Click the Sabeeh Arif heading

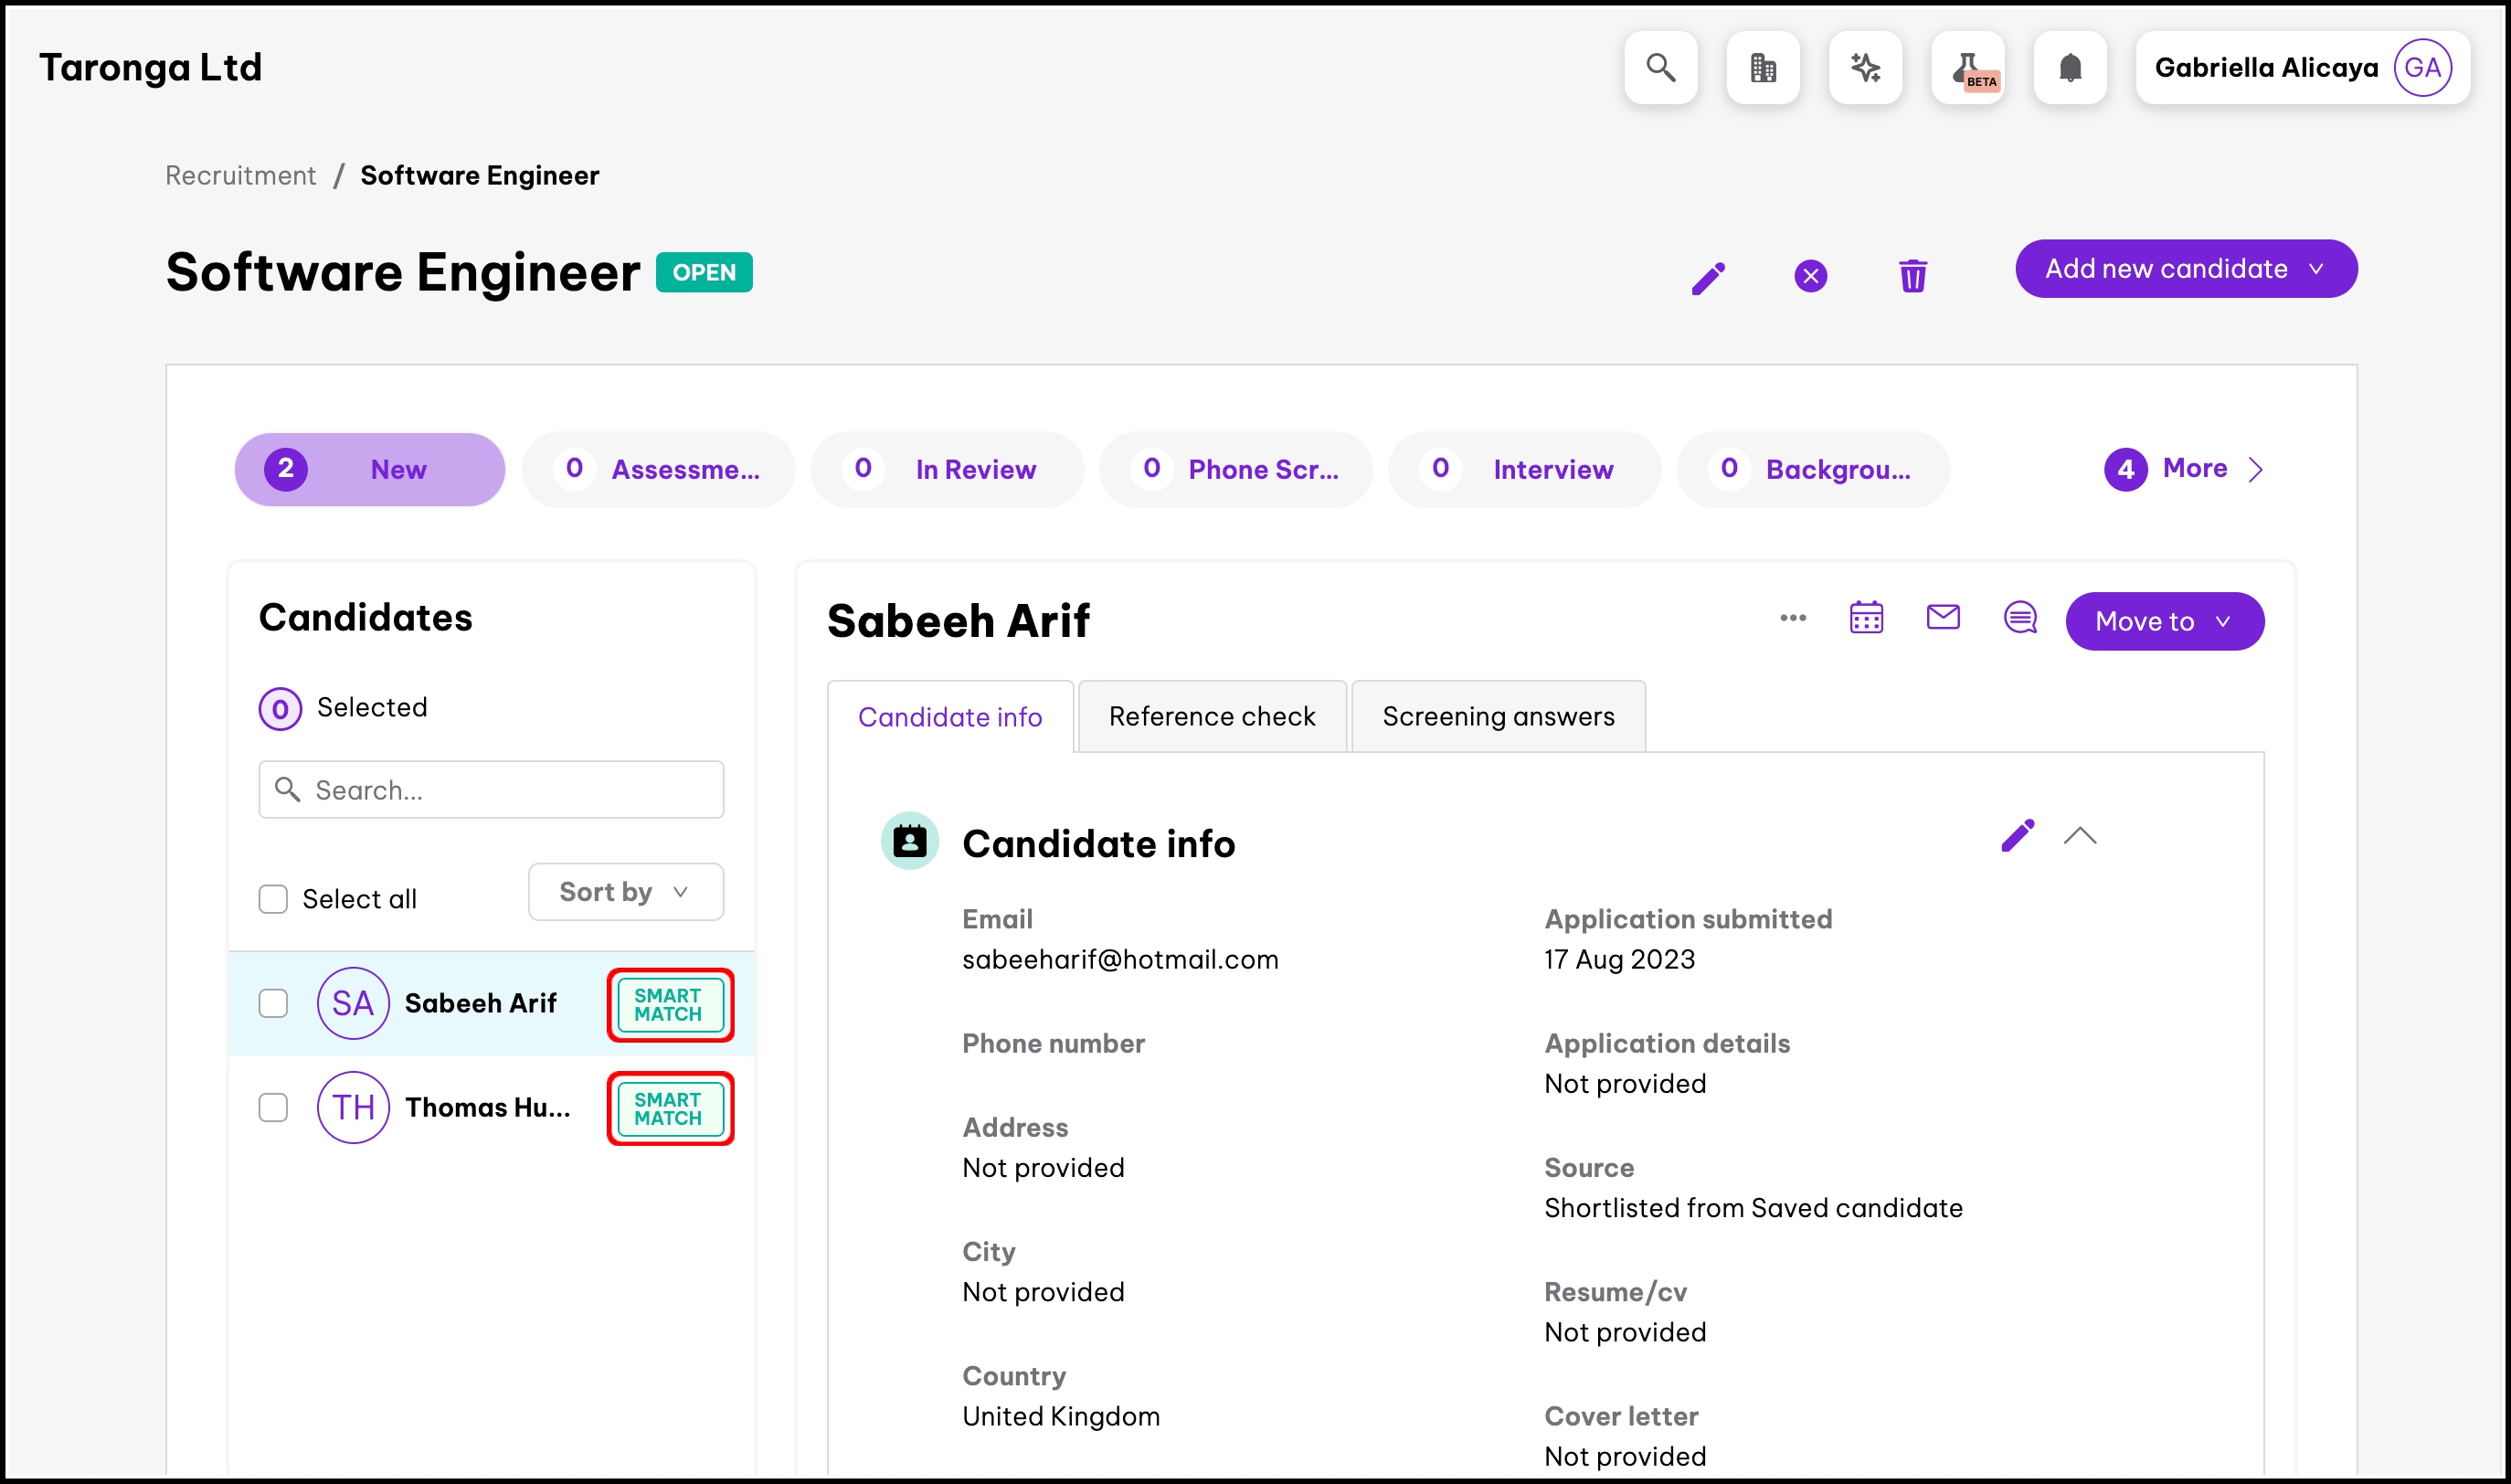958,620
